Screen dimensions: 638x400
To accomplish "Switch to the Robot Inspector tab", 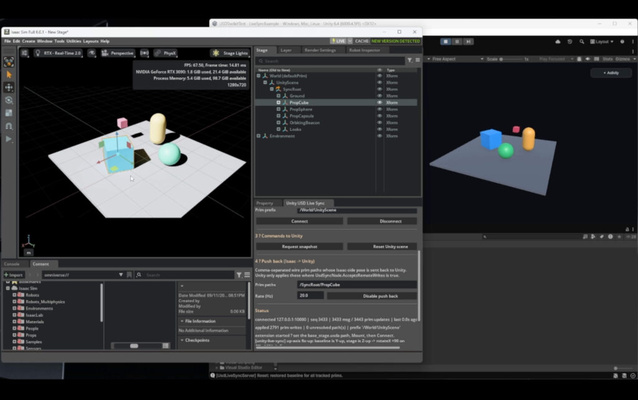I will [x=365, y=50].
